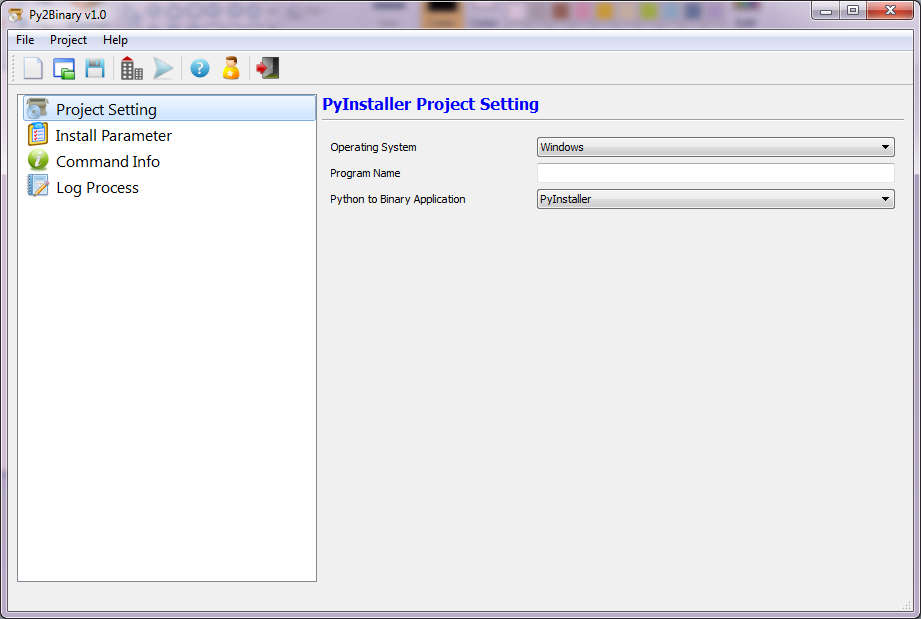Screen dimensions: 921x619
Task: Open the File menu
Action: click(x=25, y=40)
